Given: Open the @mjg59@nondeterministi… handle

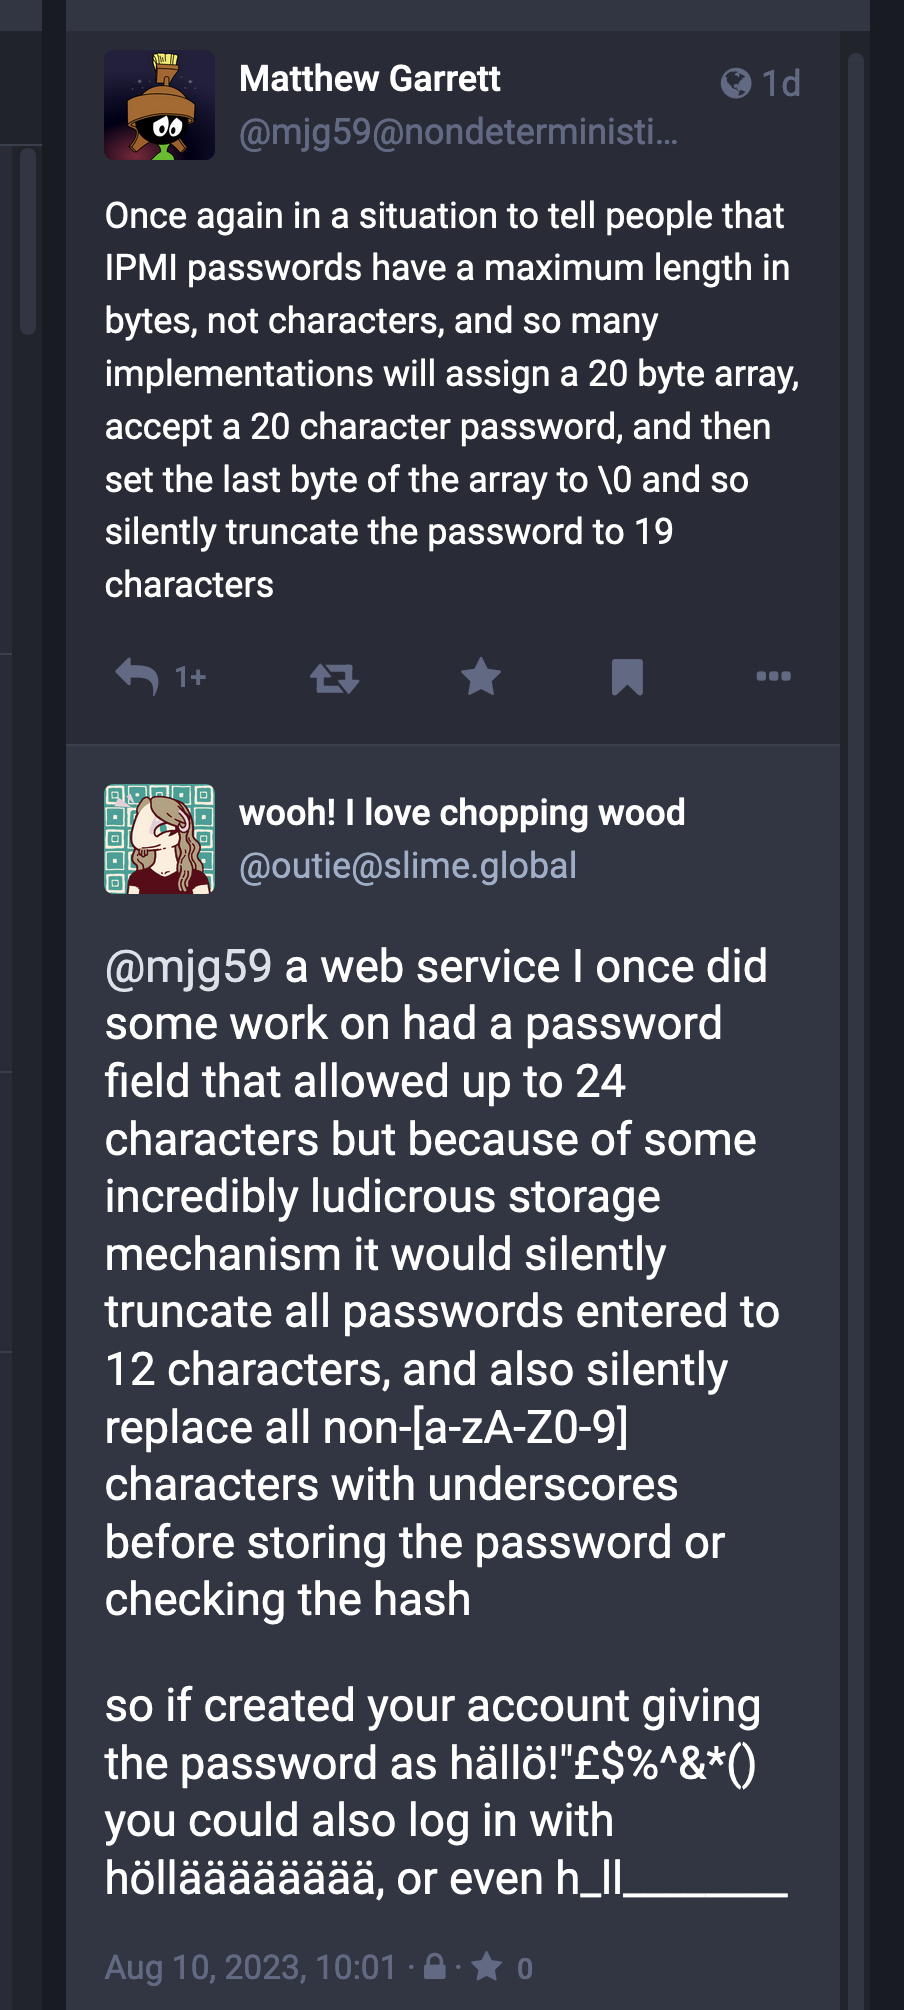Looking at the screenshot, I should tap(458, 132).
